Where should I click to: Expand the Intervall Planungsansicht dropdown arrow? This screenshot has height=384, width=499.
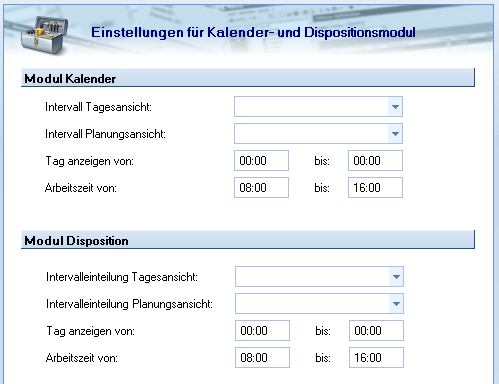[395, 134]
